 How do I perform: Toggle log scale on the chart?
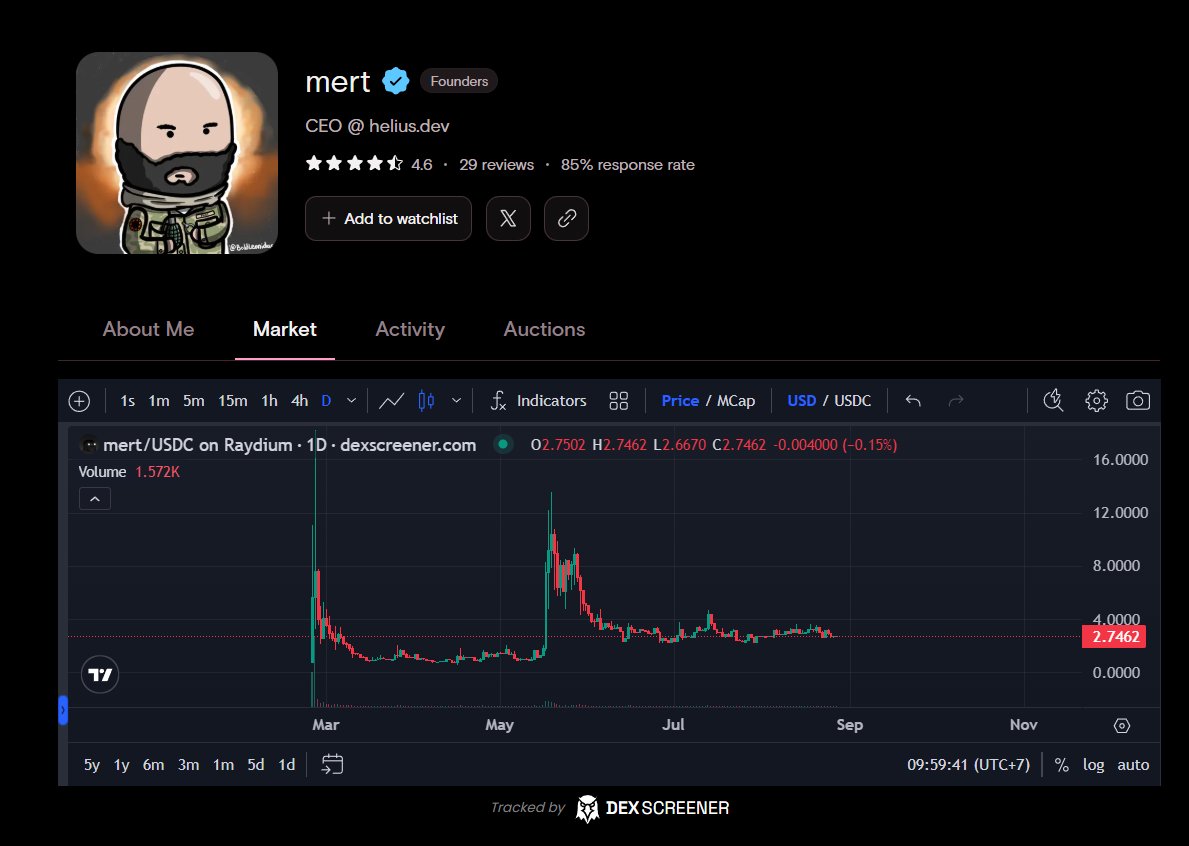(1093, 765)
